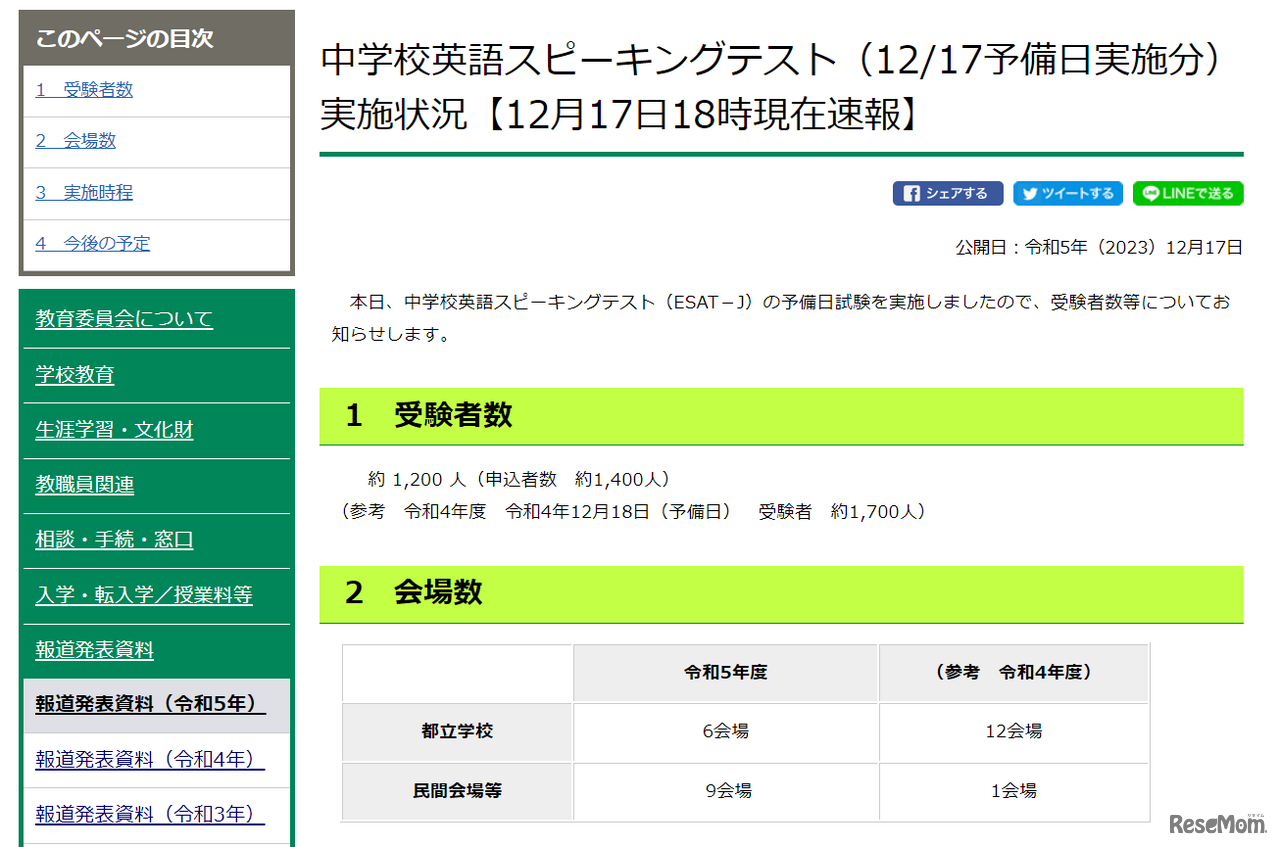Viewport: 1280px width, 847px height.
Task: Open the 教育委員会について sidebar menu
Action: (x=122, y=318)
